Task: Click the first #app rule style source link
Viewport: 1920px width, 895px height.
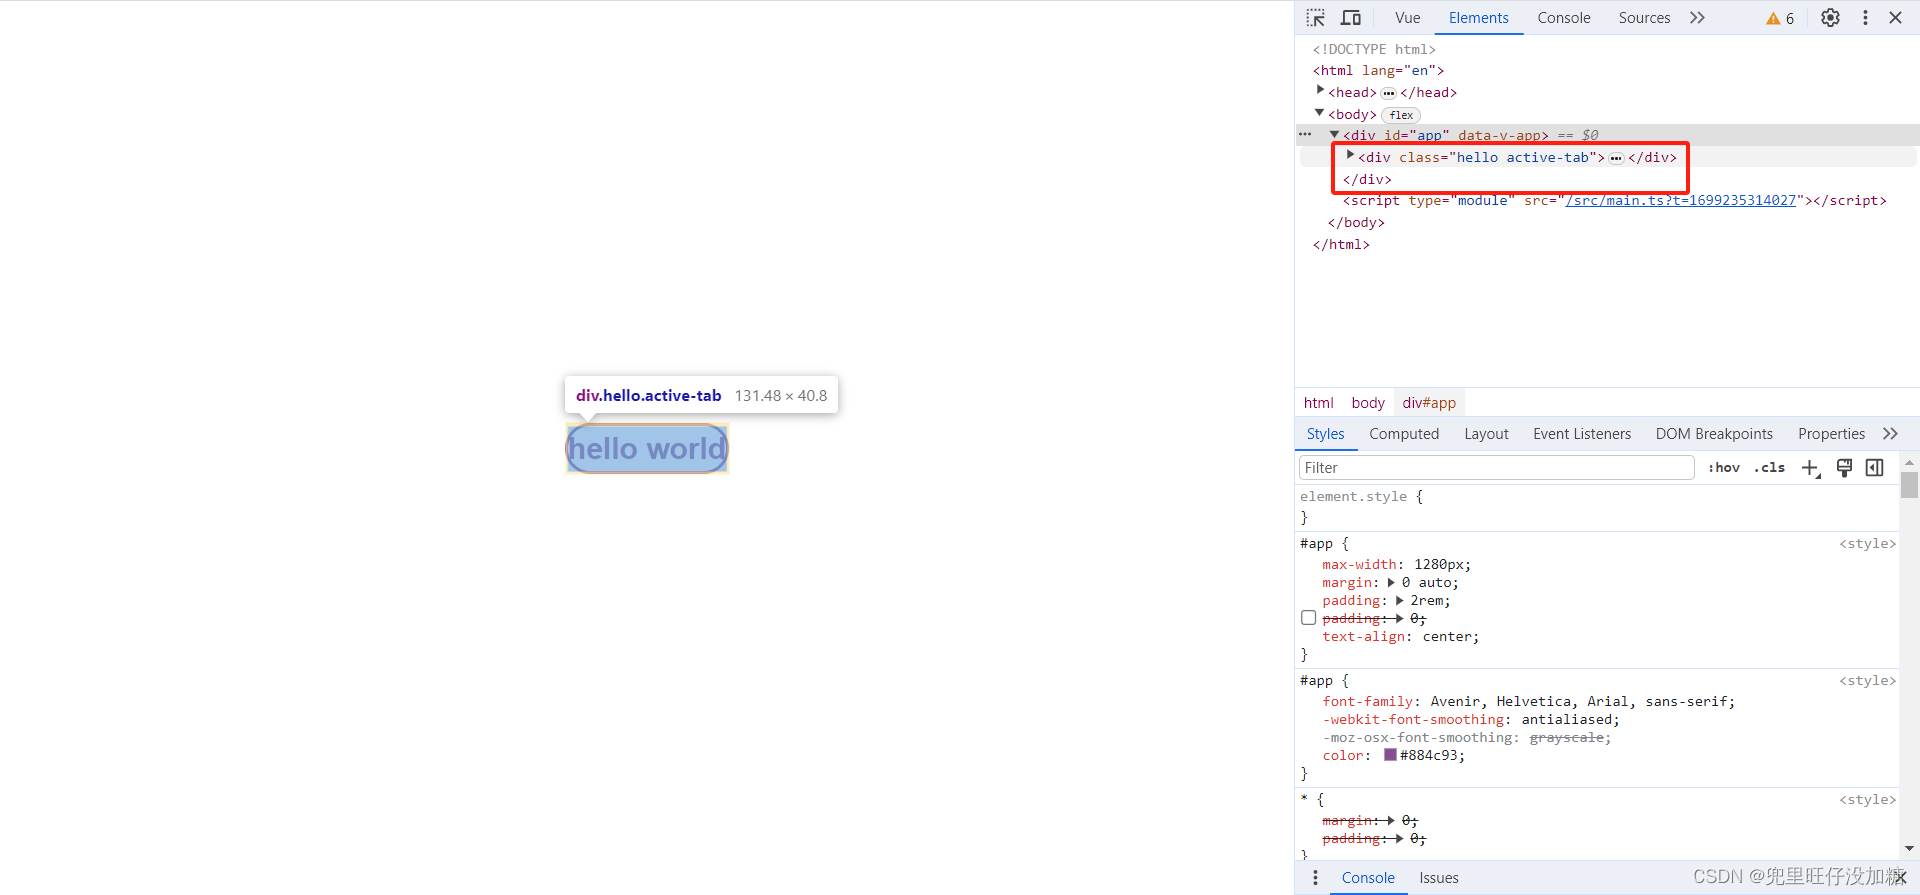Action: tap(1867, 543)
